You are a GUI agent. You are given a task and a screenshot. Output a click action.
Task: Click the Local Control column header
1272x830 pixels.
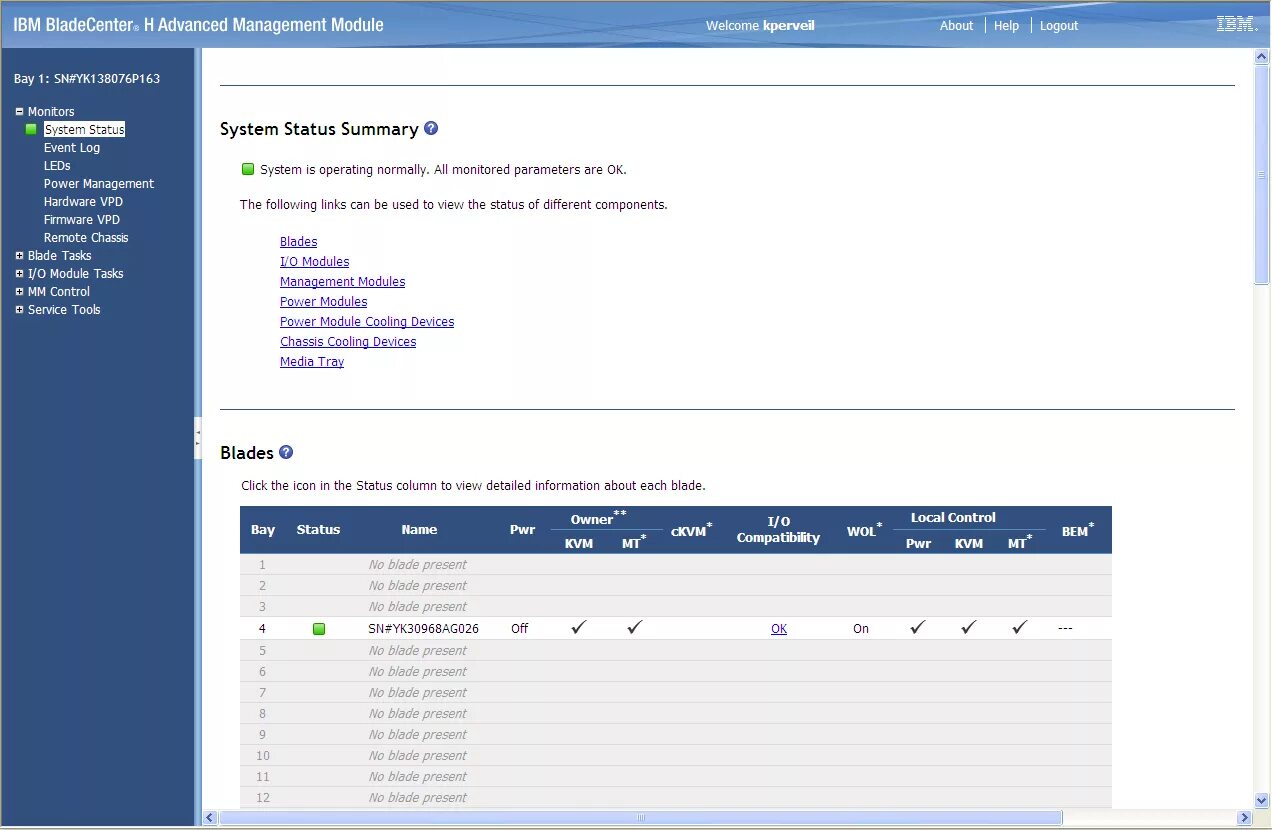pyautogui.click(x=953, y=518)
